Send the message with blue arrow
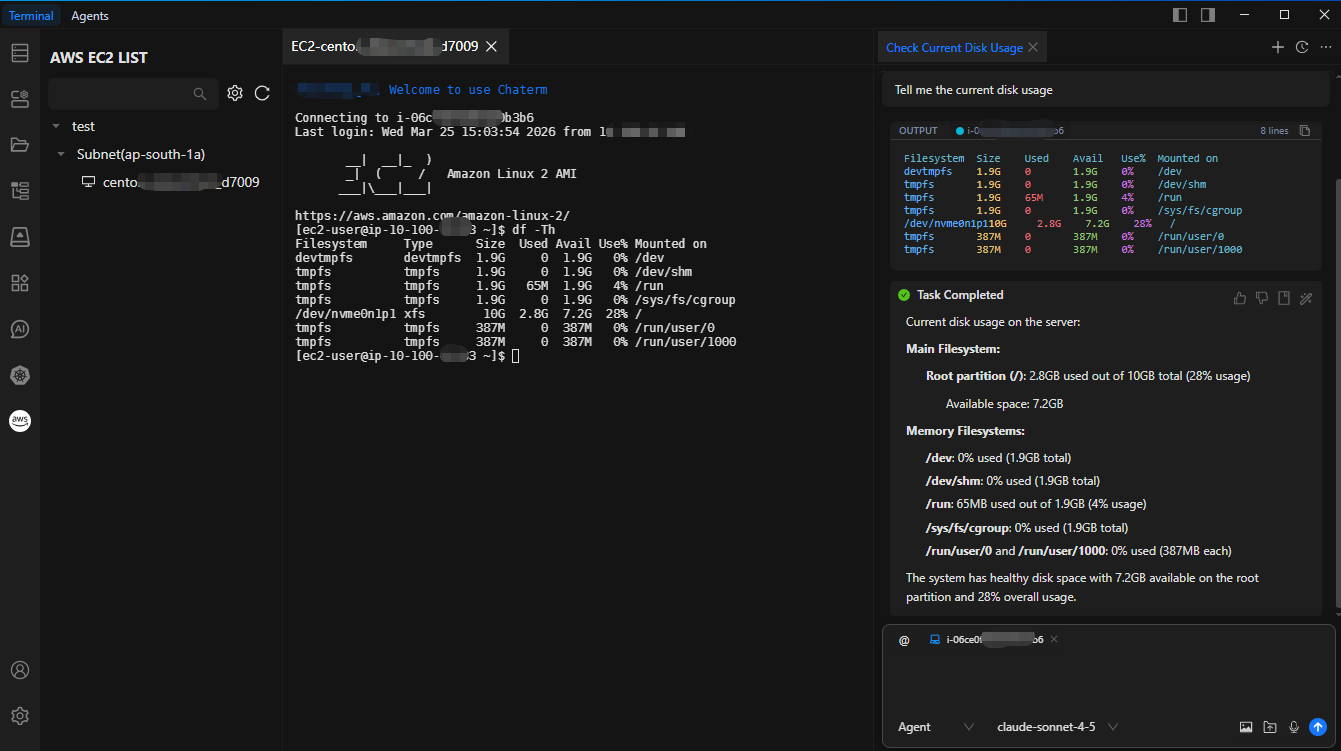The width and height of the screenshot is (1341, 751). [x=1318, y=727]
